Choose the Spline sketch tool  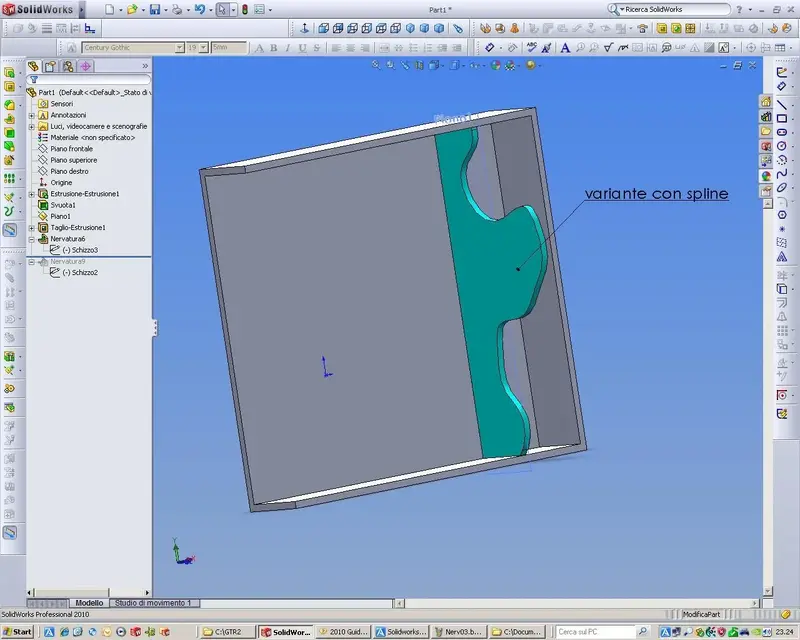click(x=782, y=174)
